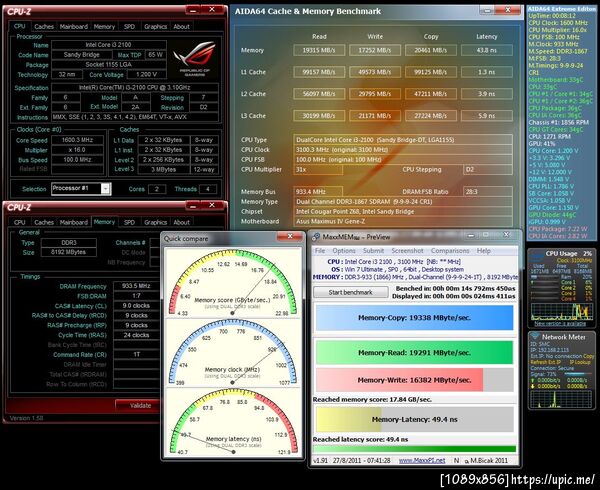Open the Graphics tab in CPU-Z processor window
600x490 pixels.
(155, 27)
